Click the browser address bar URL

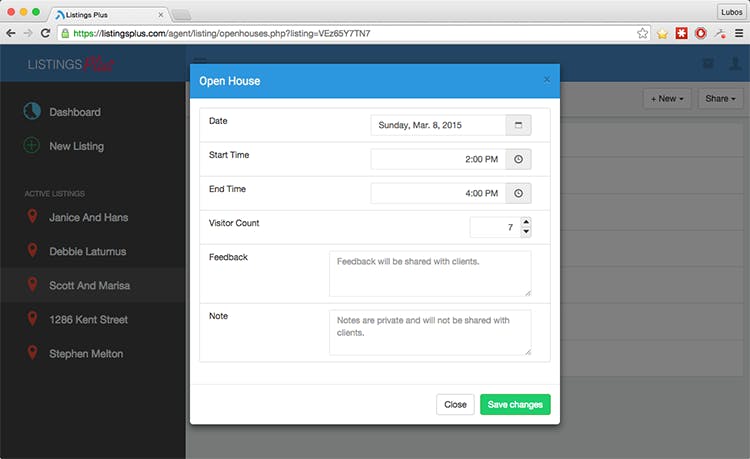[x=221, y=33]
